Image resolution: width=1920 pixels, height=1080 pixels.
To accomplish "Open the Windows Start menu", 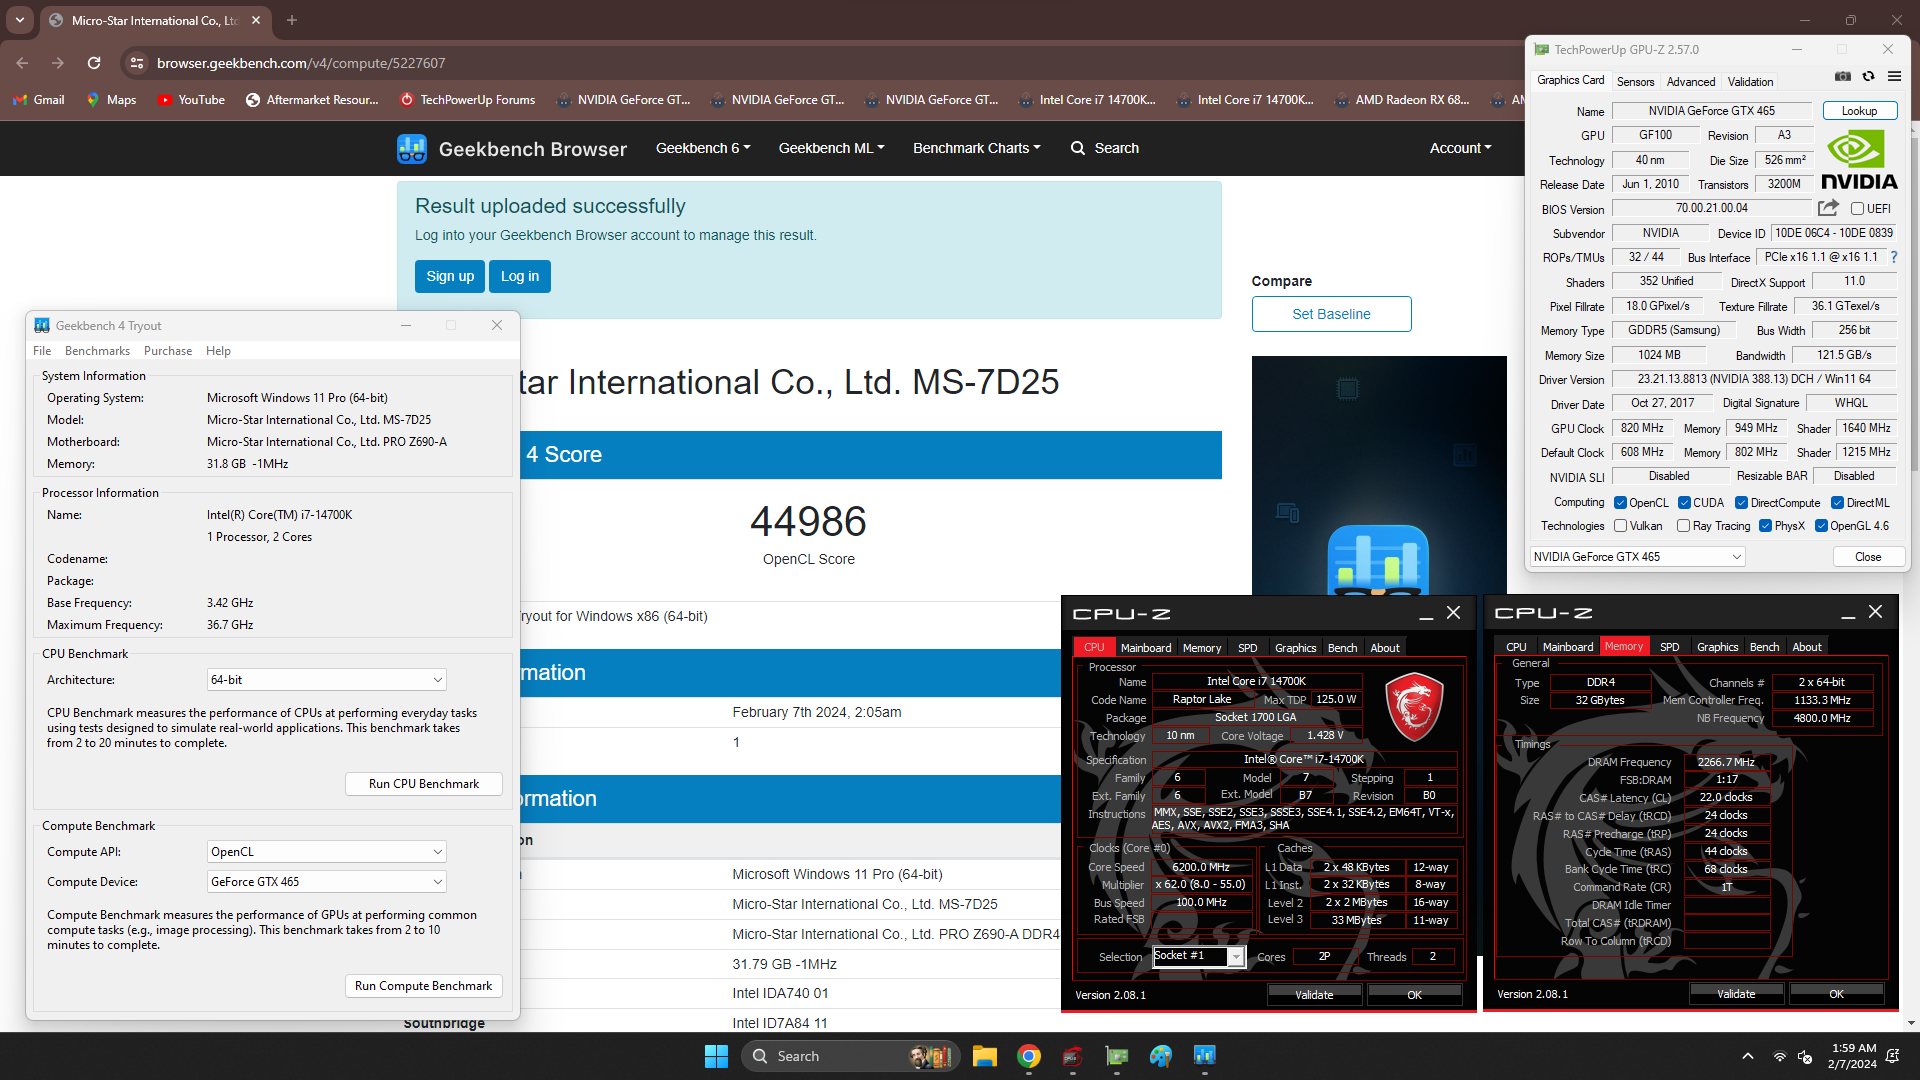I will coord(716,1056).
